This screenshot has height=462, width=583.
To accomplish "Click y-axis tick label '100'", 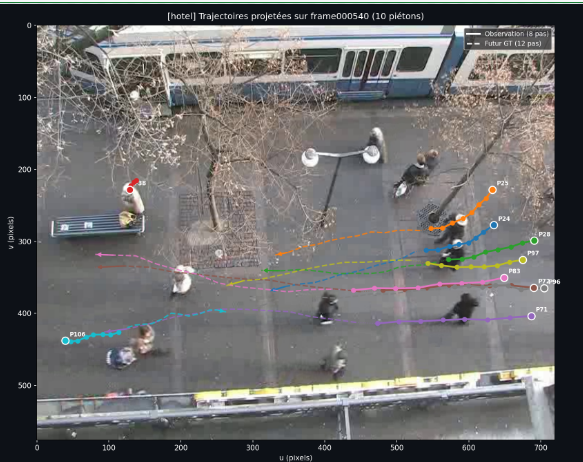I will 25,97.
